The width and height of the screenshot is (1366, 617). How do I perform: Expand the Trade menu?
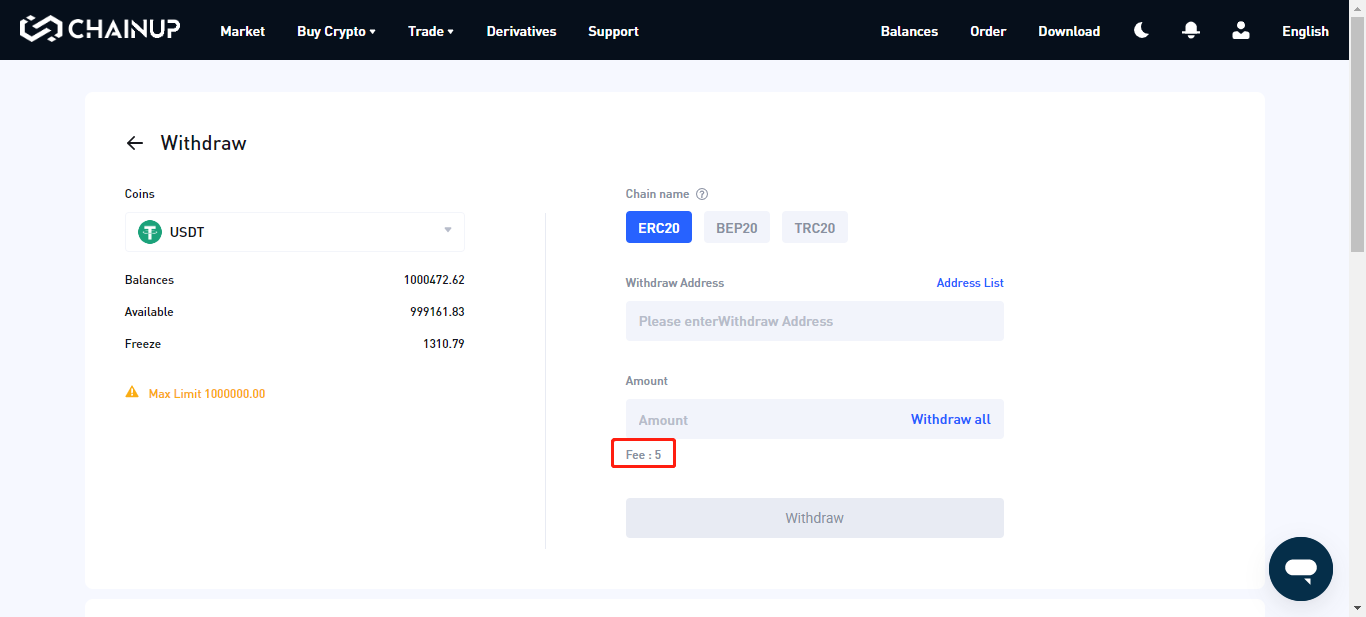[x=430, y=31]
